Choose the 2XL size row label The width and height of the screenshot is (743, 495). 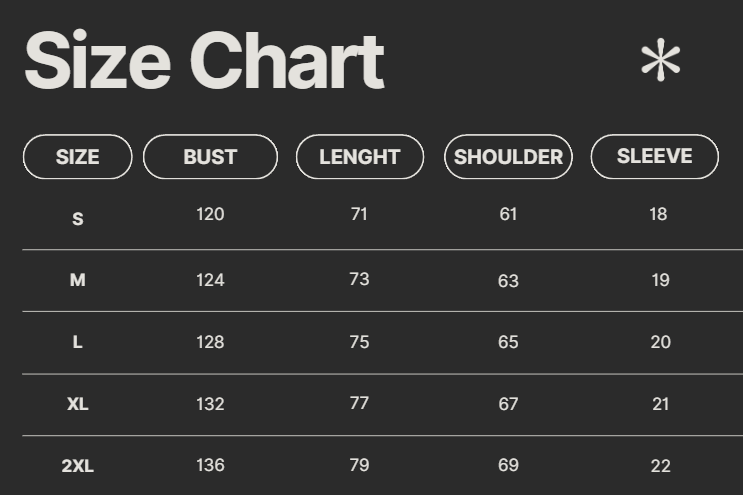[x=78, y=466]
